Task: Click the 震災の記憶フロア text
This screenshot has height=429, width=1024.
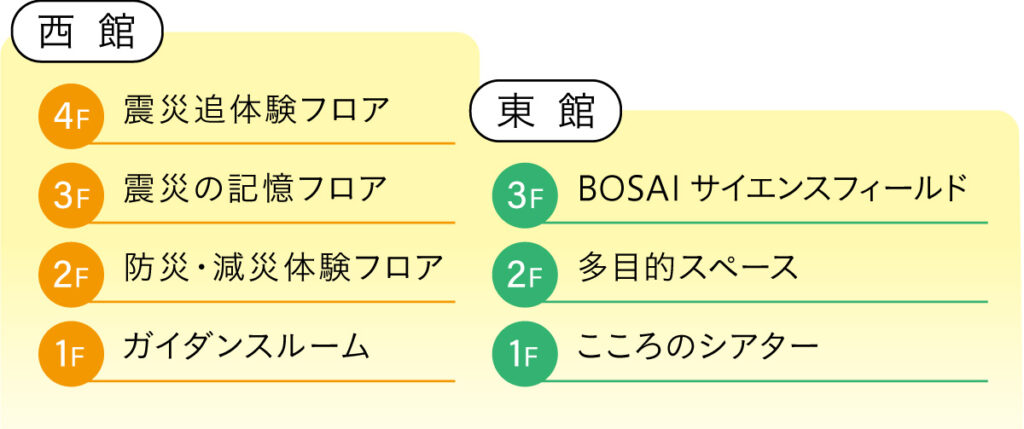Action: (x=254, y=188)
